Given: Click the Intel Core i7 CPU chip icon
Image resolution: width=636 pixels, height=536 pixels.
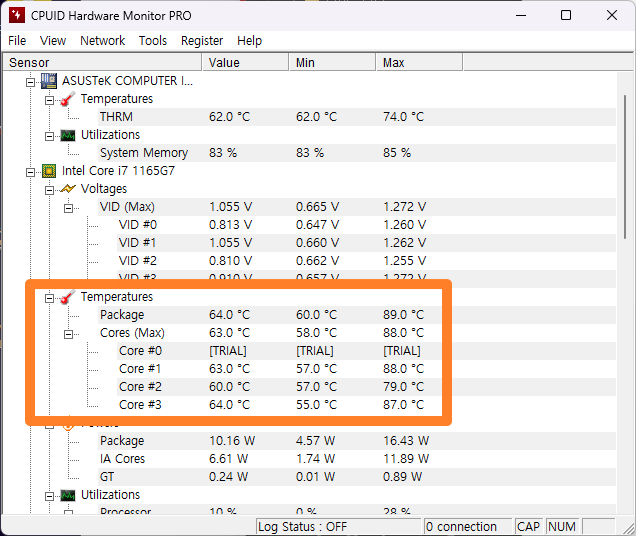Looking at the screenshot, I should point(49,171).
